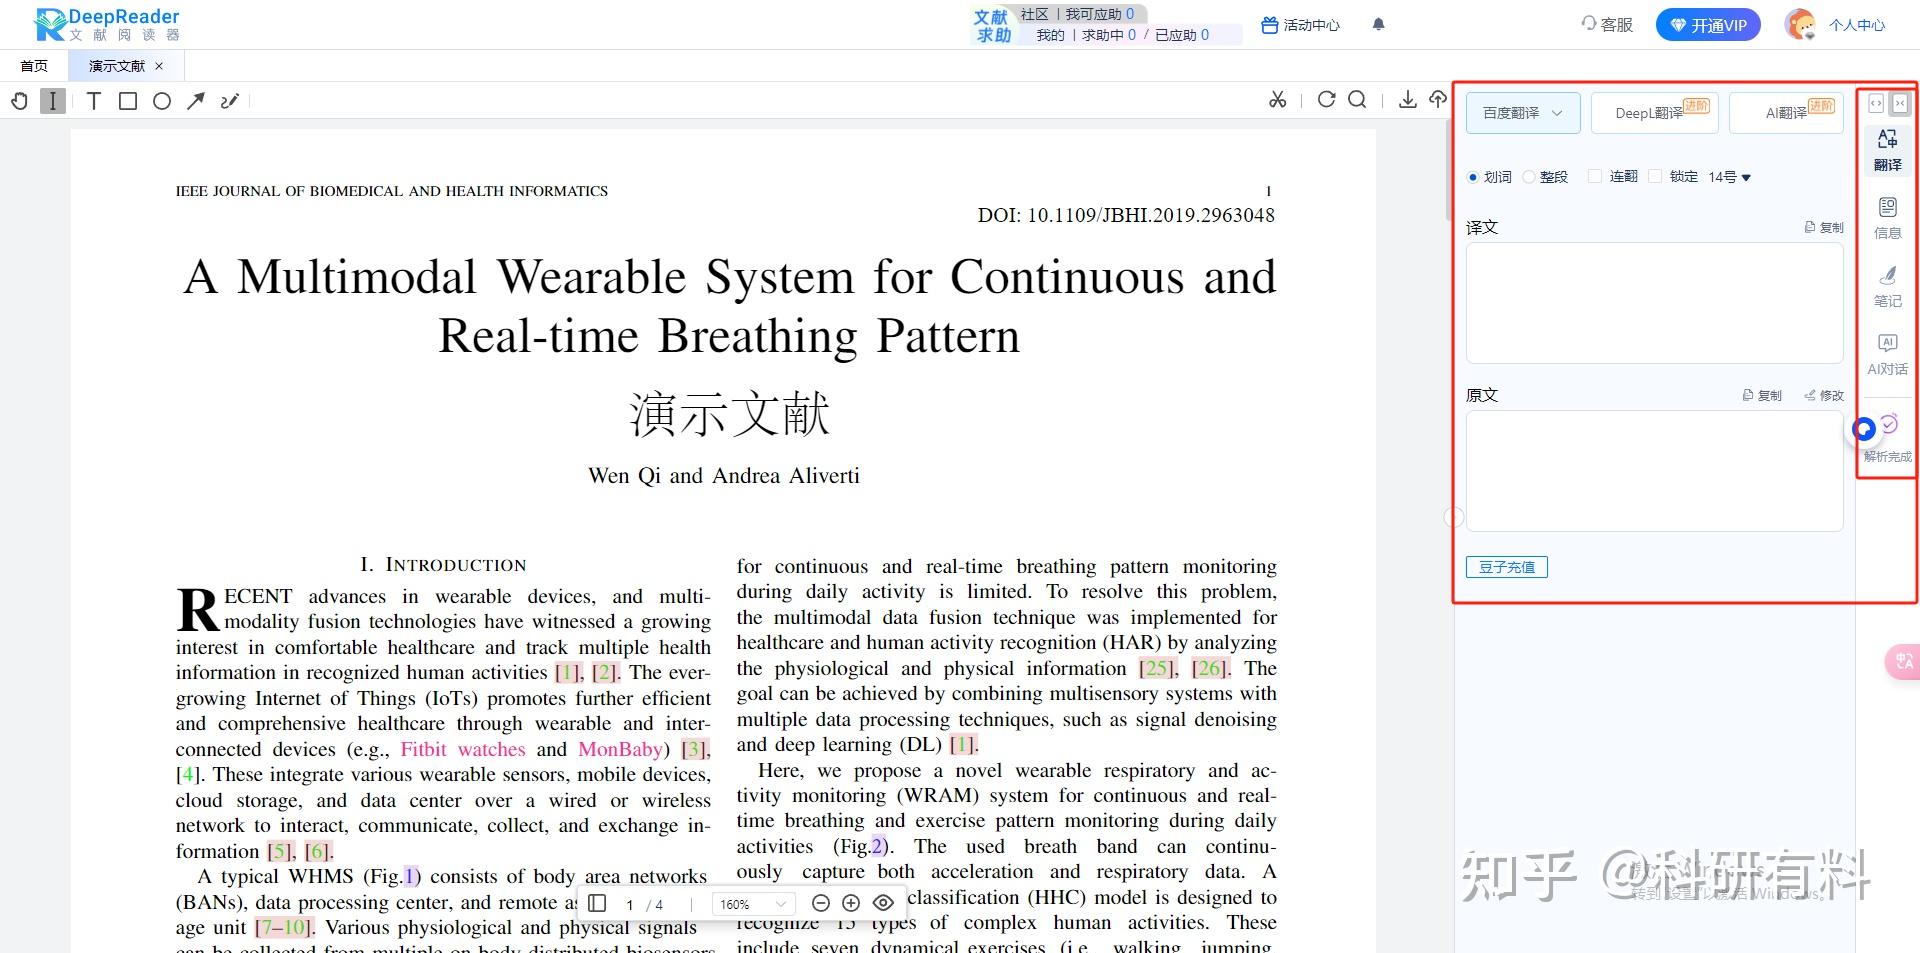Toggle the eye reading mode icon
Image resolution: width=1920 pixels, height=953 pixels.
coord(882,903)
